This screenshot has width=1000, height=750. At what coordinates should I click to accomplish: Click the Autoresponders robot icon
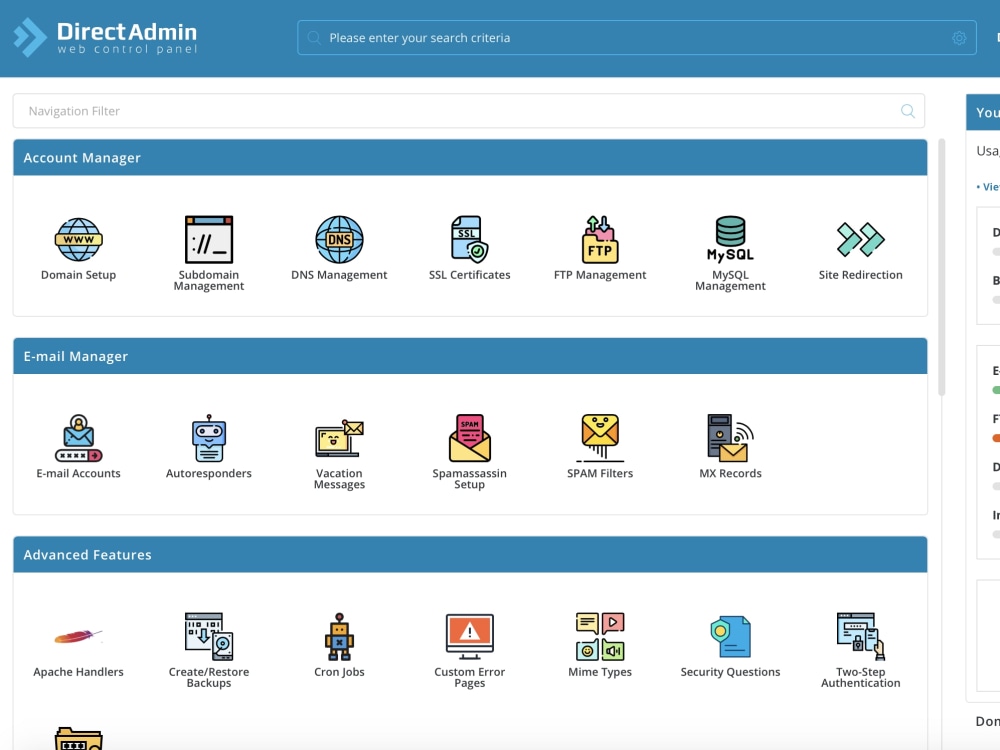(x=208, y=438)
